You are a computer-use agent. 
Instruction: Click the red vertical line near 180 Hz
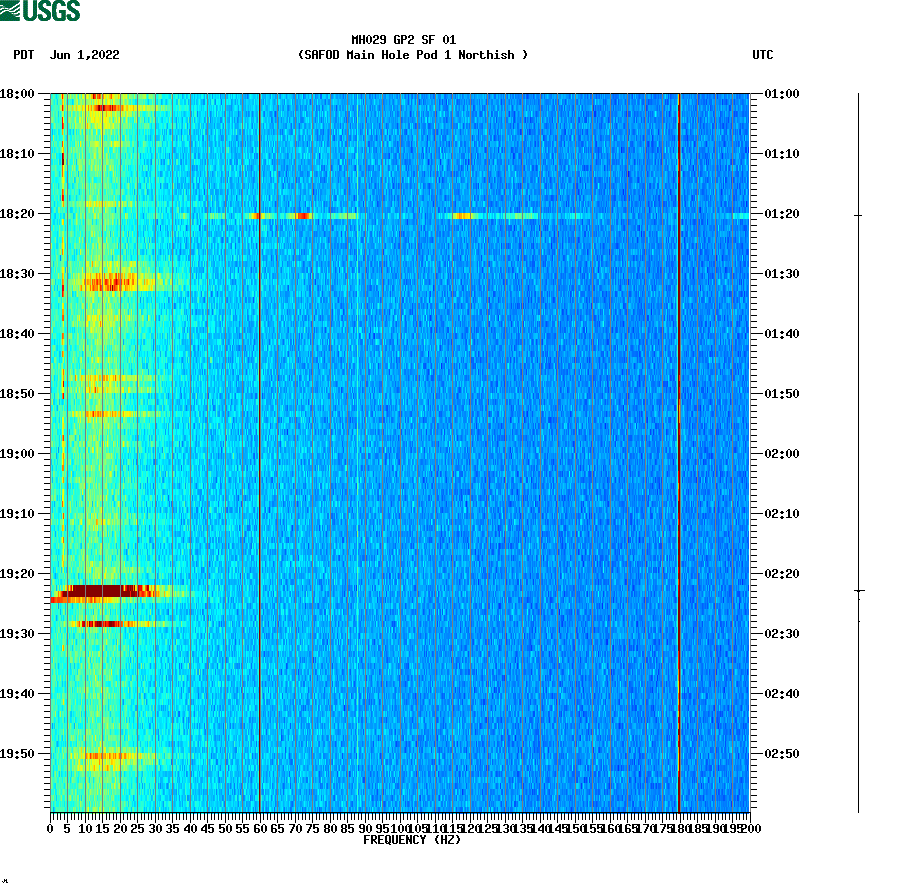tap(679, 450)
